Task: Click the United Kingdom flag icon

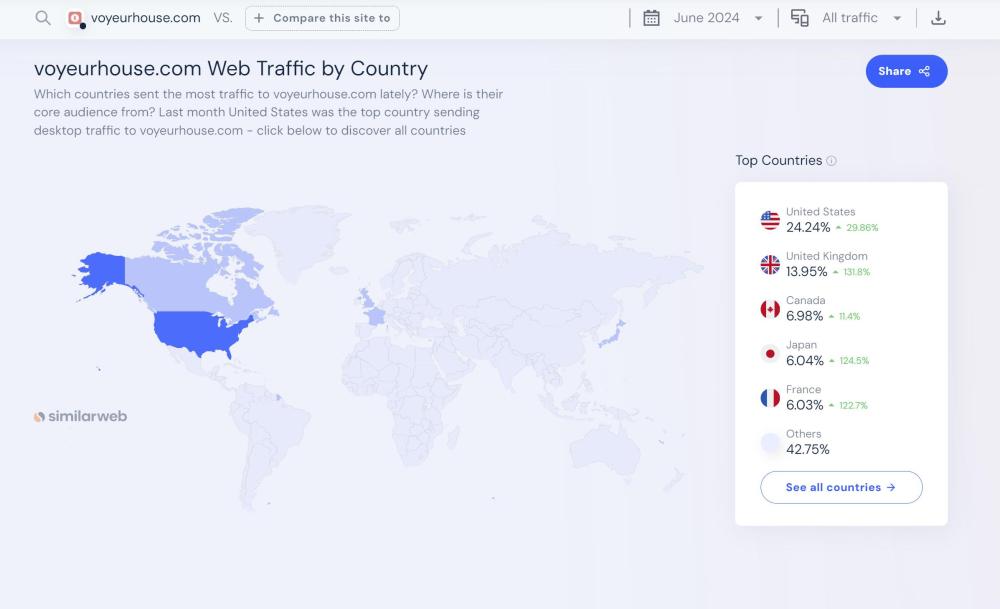Action: tap(770, 265)
